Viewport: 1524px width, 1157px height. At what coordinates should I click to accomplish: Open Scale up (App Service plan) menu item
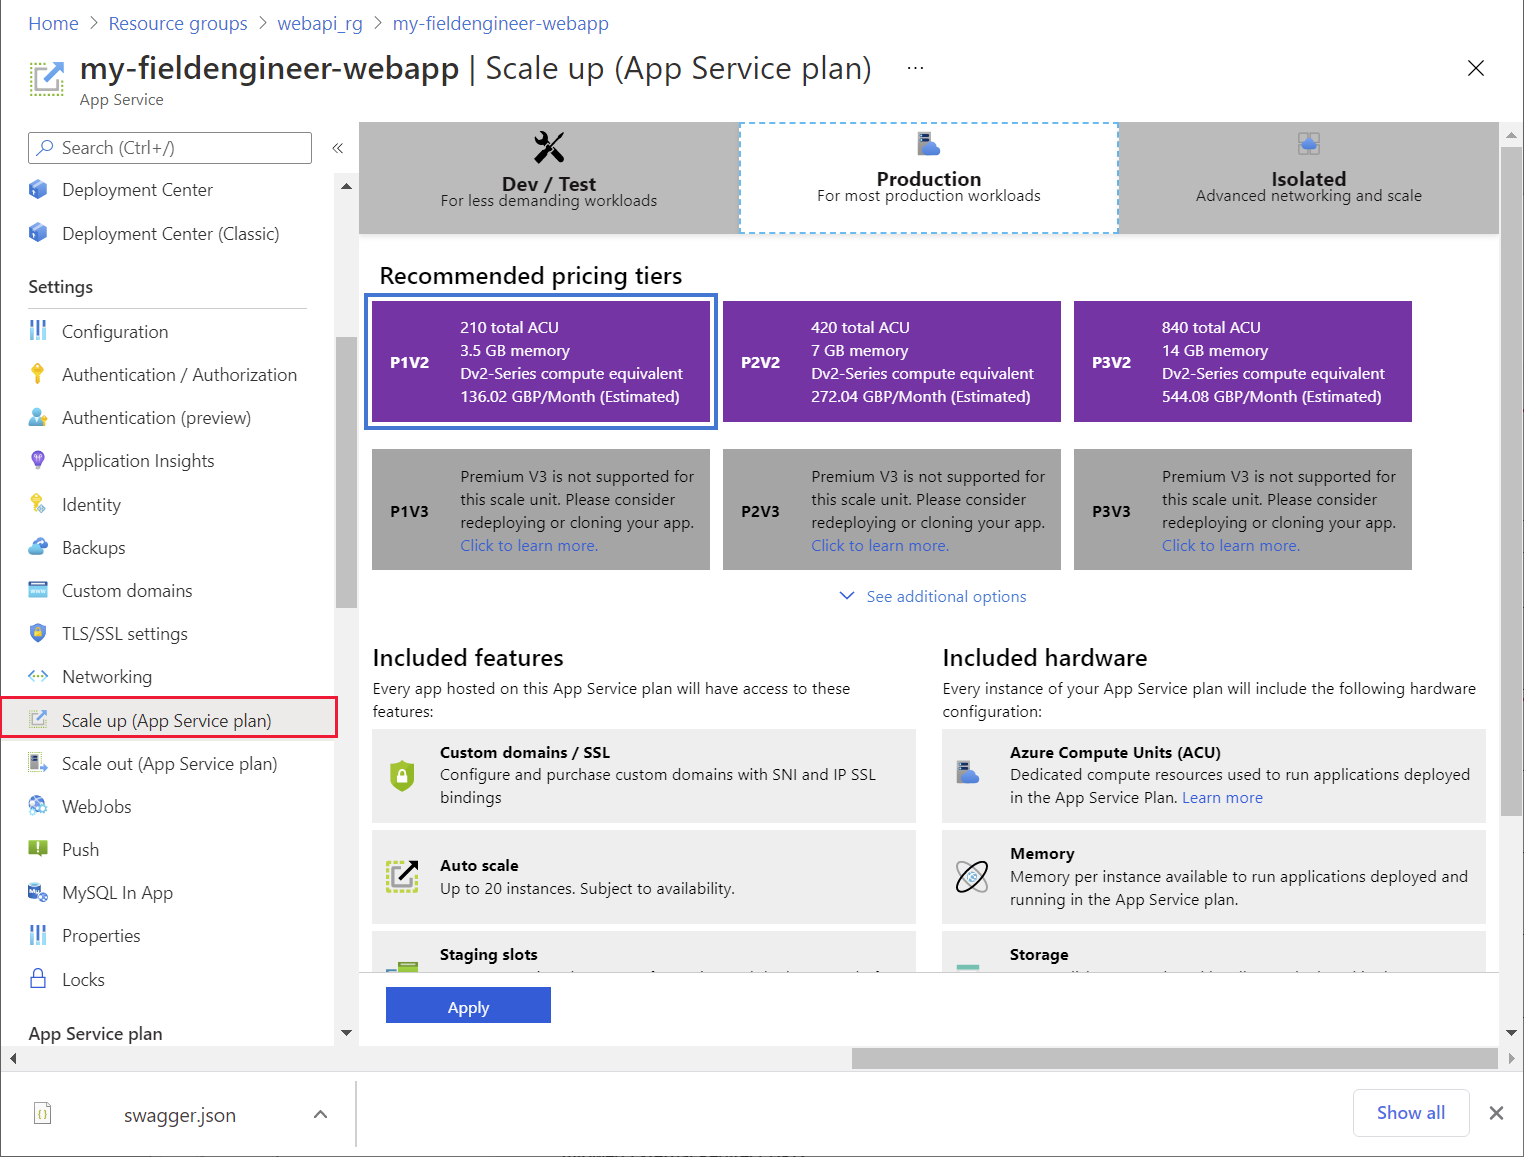pyautogui.click(x=168, y=720)
